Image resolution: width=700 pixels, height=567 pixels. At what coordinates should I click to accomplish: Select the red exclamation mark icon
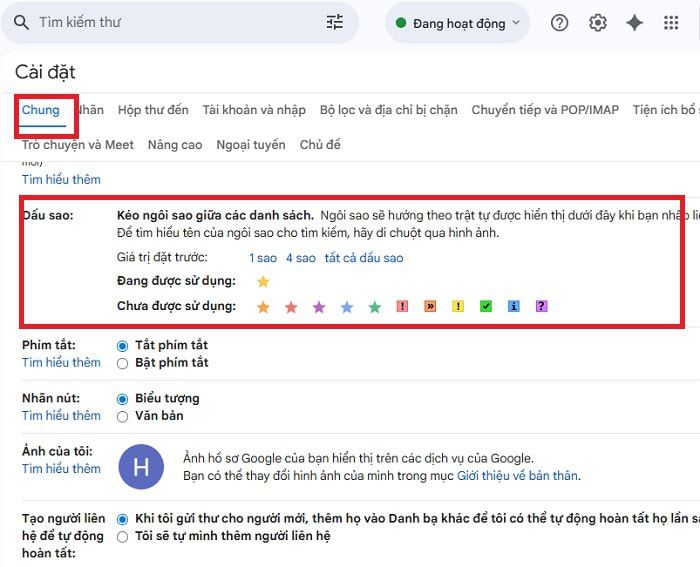(402, 306)
